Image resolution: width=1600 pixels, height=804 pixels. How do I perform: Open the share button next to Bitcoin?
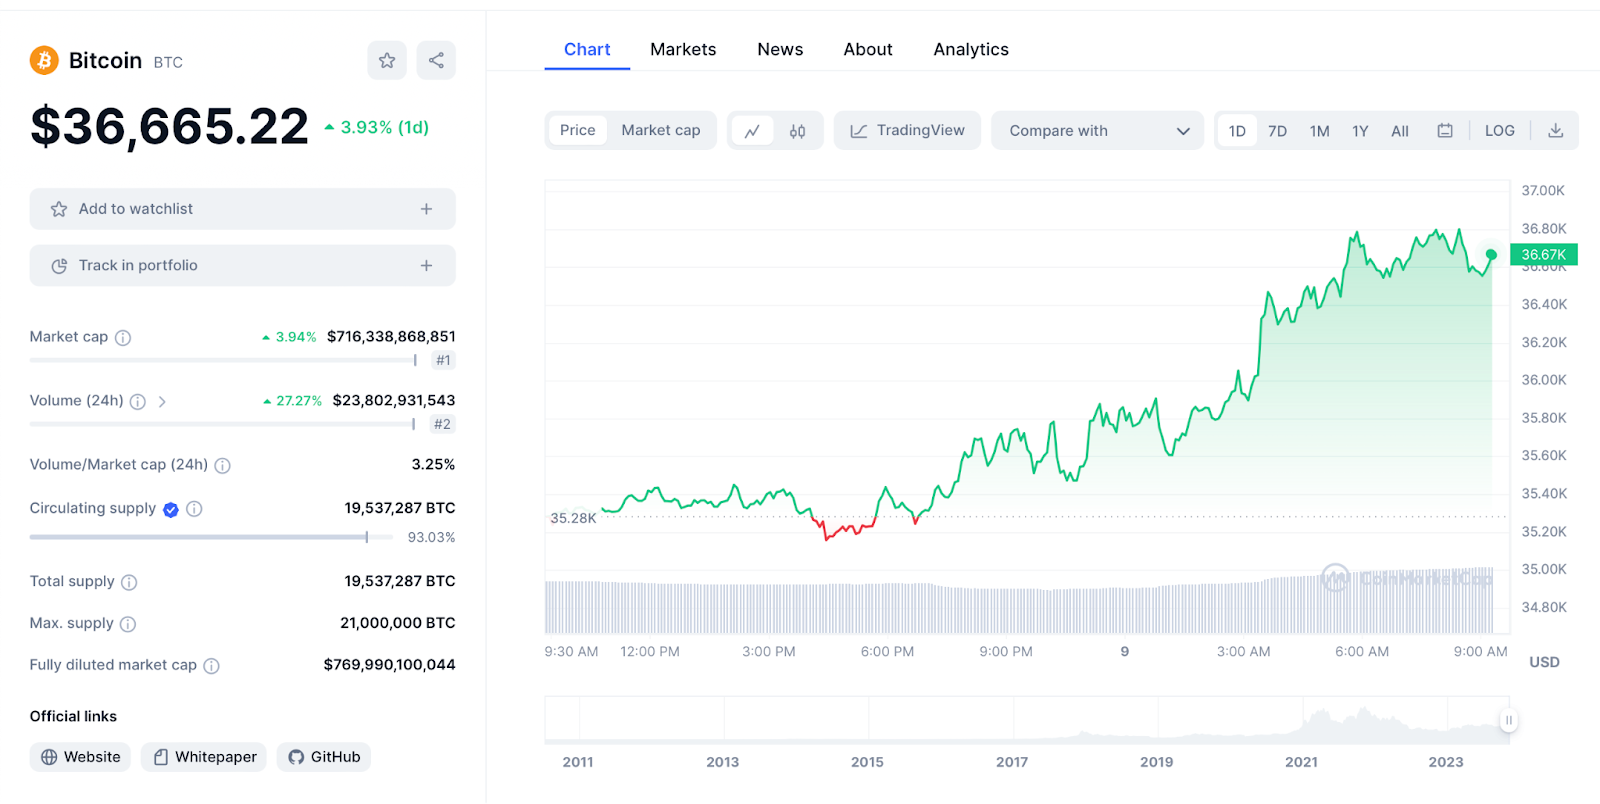tap(436, 60)
